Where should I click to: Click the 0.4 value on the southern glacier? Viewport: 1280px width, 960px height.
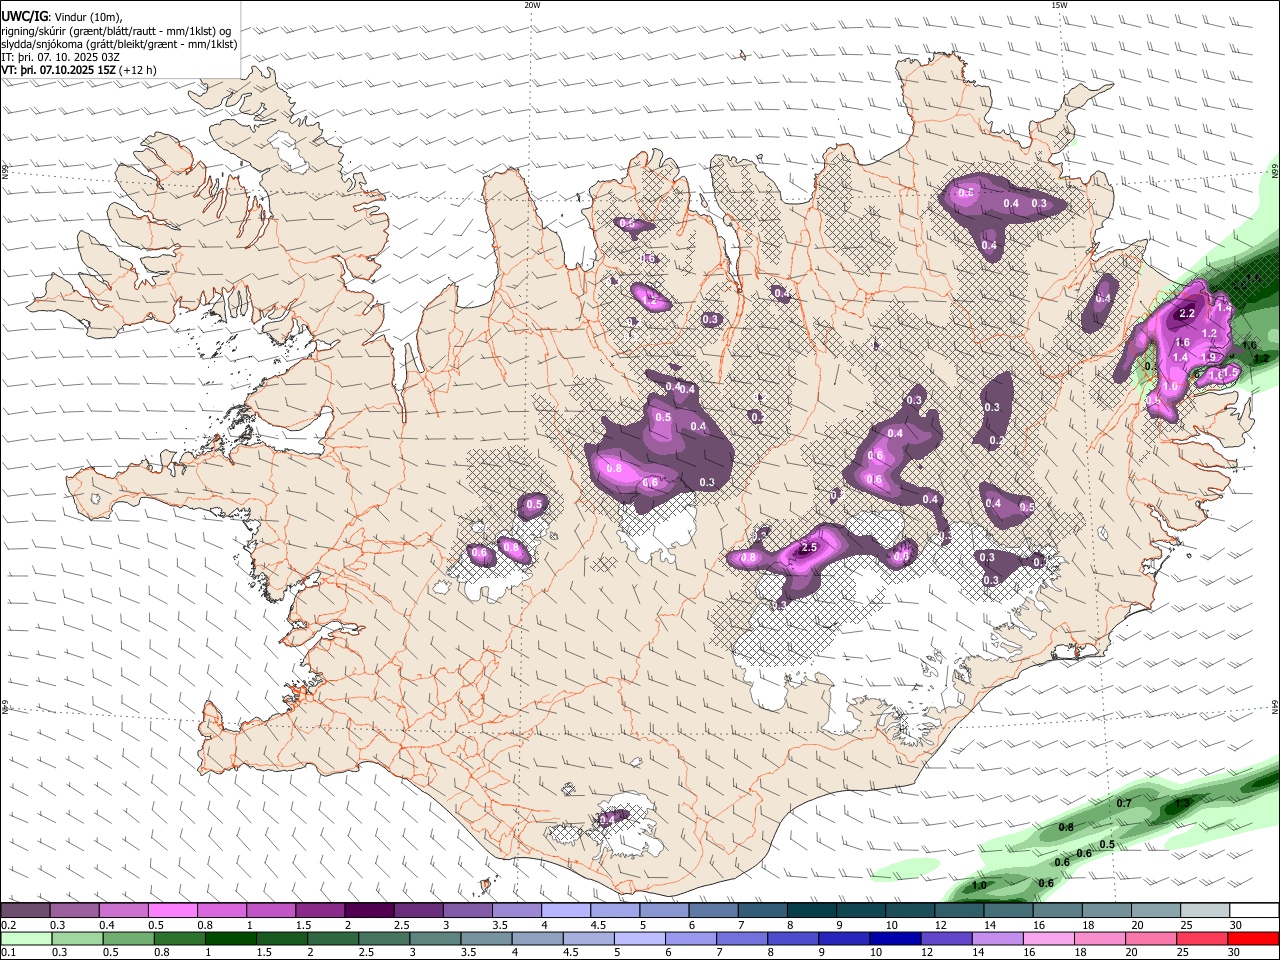(x=607, y=820)
